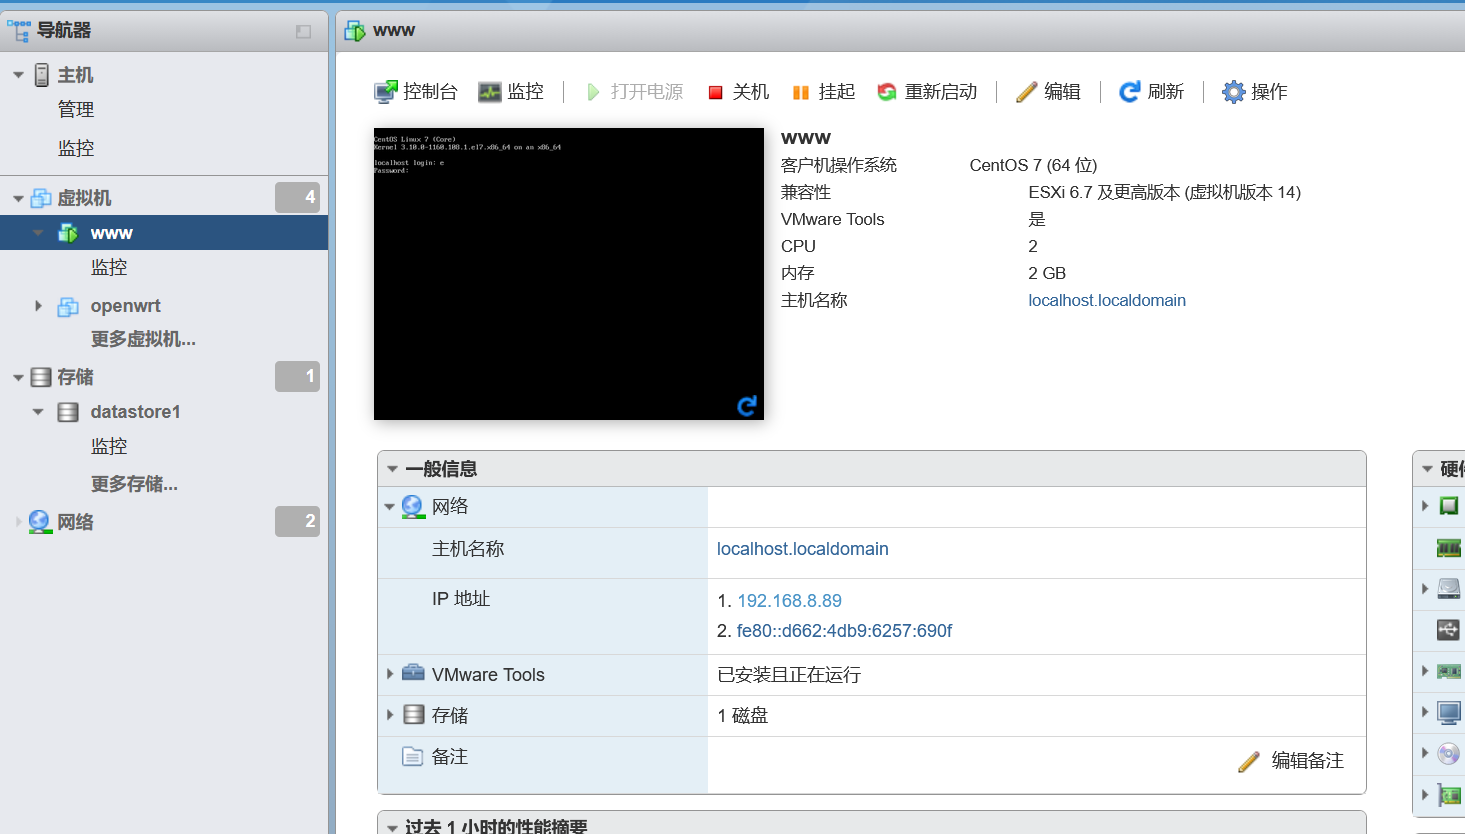
Task: Expand the hard disk hardware row
Action: coord(1425,588)
